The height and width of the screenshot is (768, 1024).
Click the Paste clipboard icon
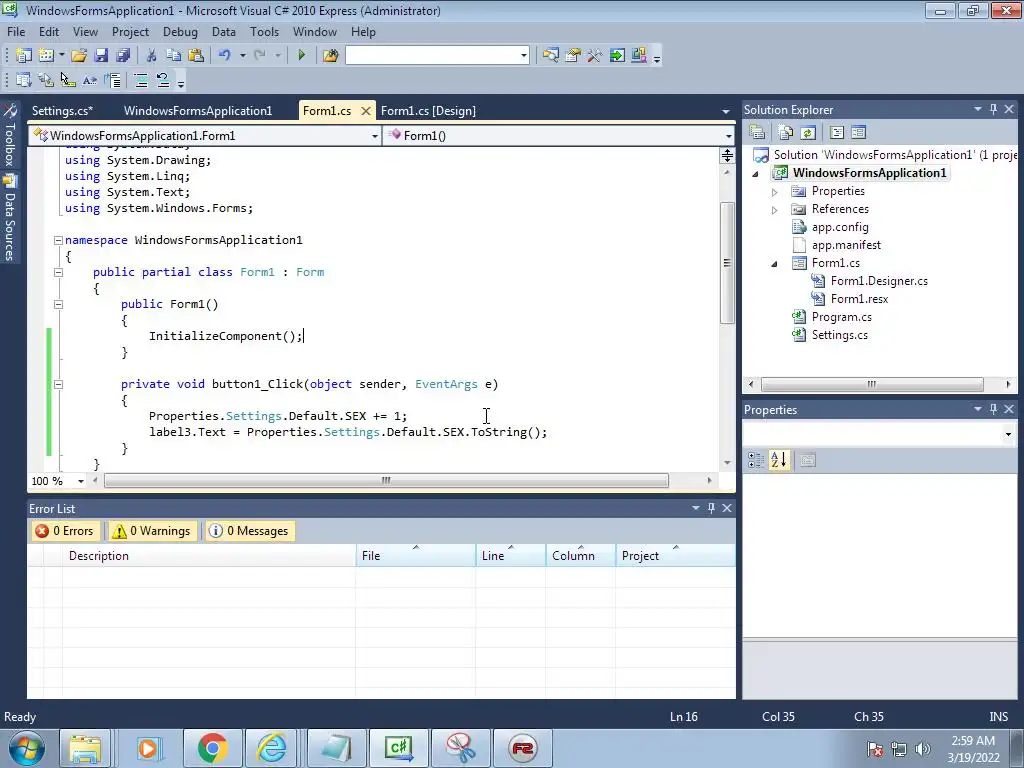pos(195,56)
